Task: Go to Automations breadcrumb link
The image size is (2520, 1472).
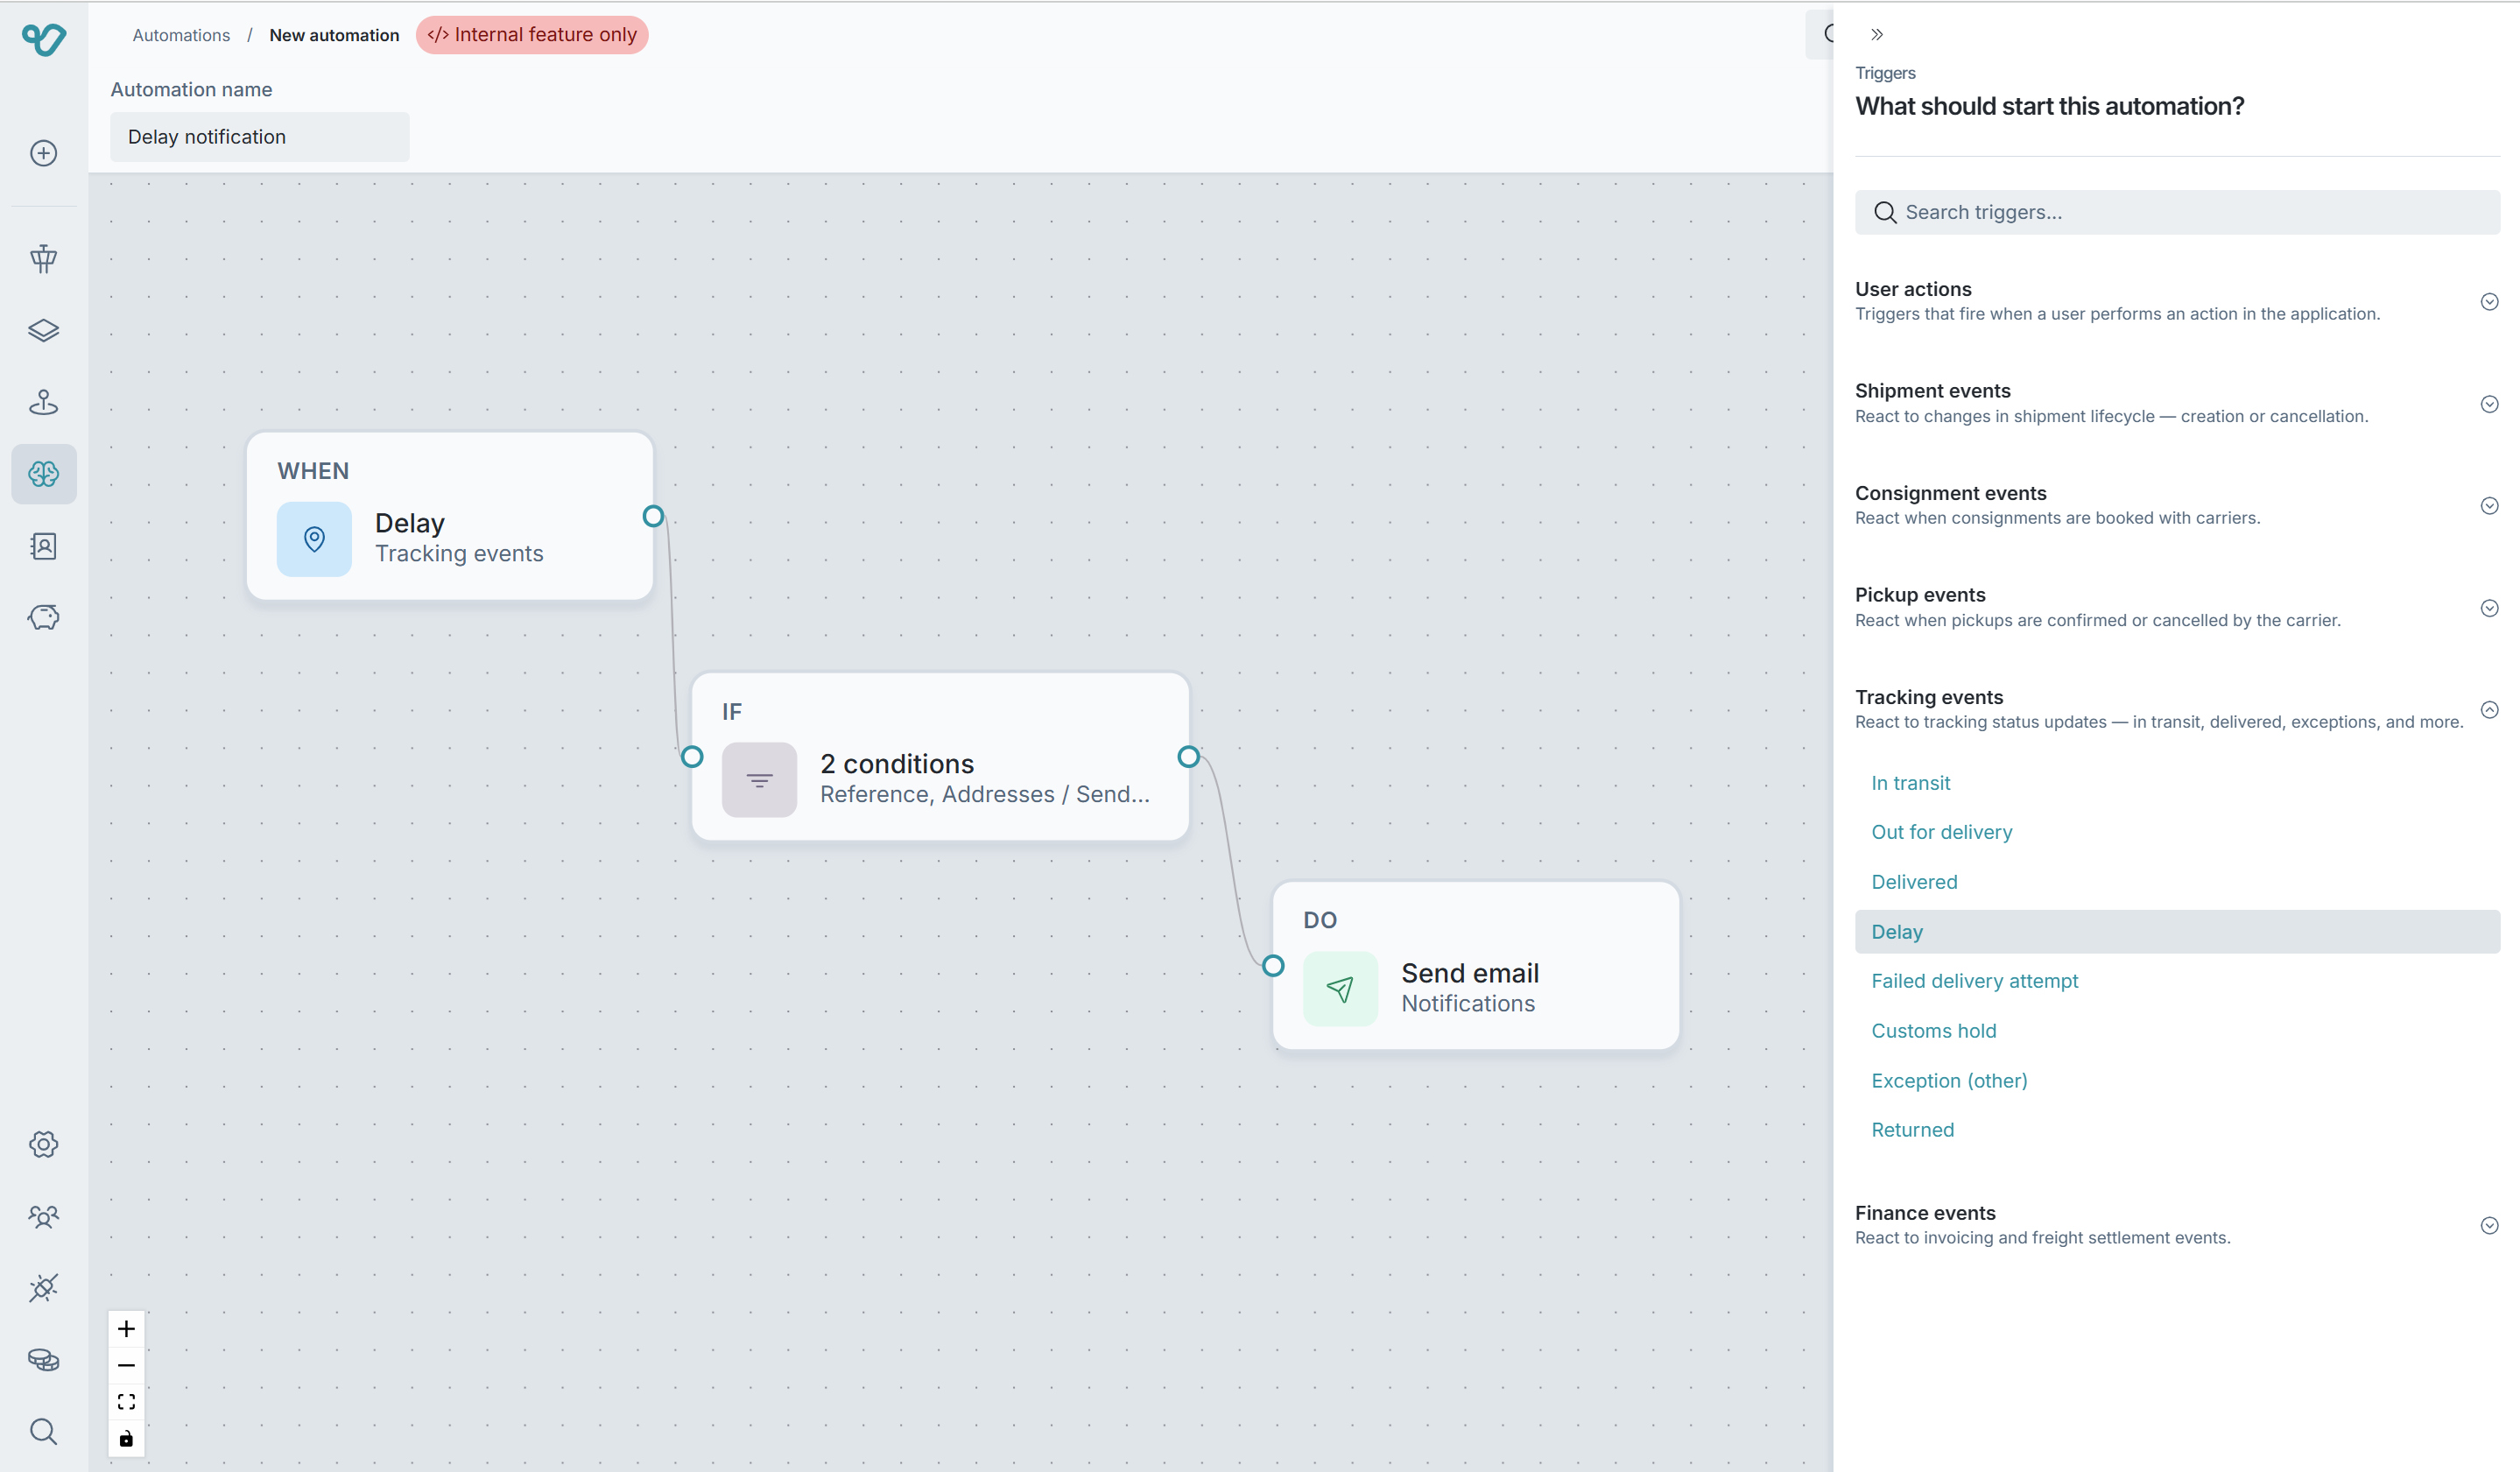Action: [x=181, y=35]
